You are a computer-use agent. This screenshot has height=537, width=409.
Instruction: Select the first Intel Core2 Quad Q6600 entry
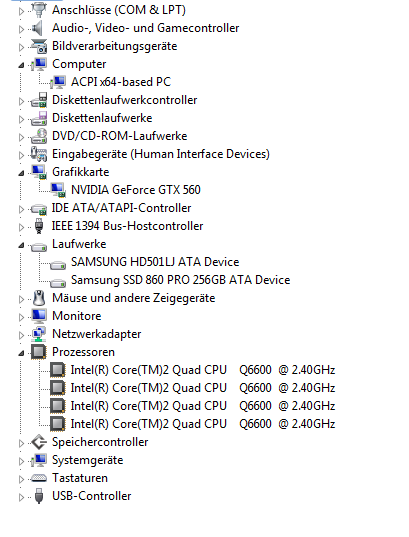point(202,370)
